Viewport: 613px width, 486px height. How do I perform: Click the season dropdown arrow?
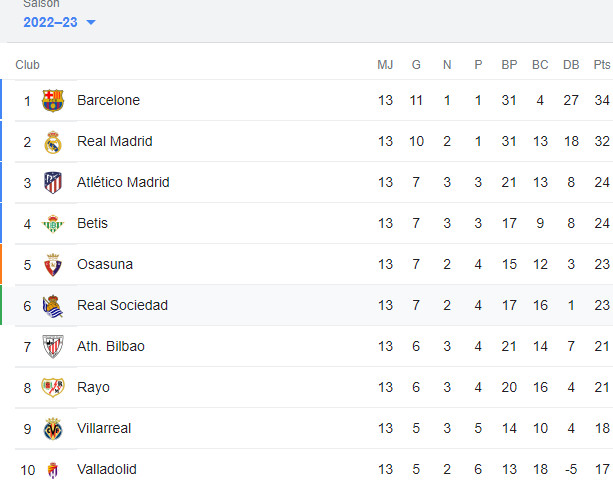point(91,23)
